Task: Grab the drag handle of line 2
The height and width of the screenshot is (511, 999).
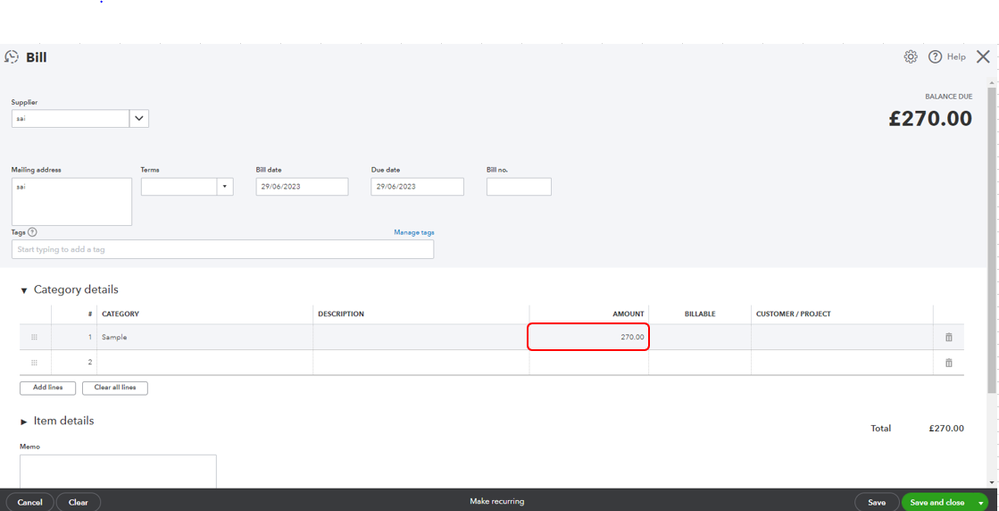Action: (x=34, y=363)
